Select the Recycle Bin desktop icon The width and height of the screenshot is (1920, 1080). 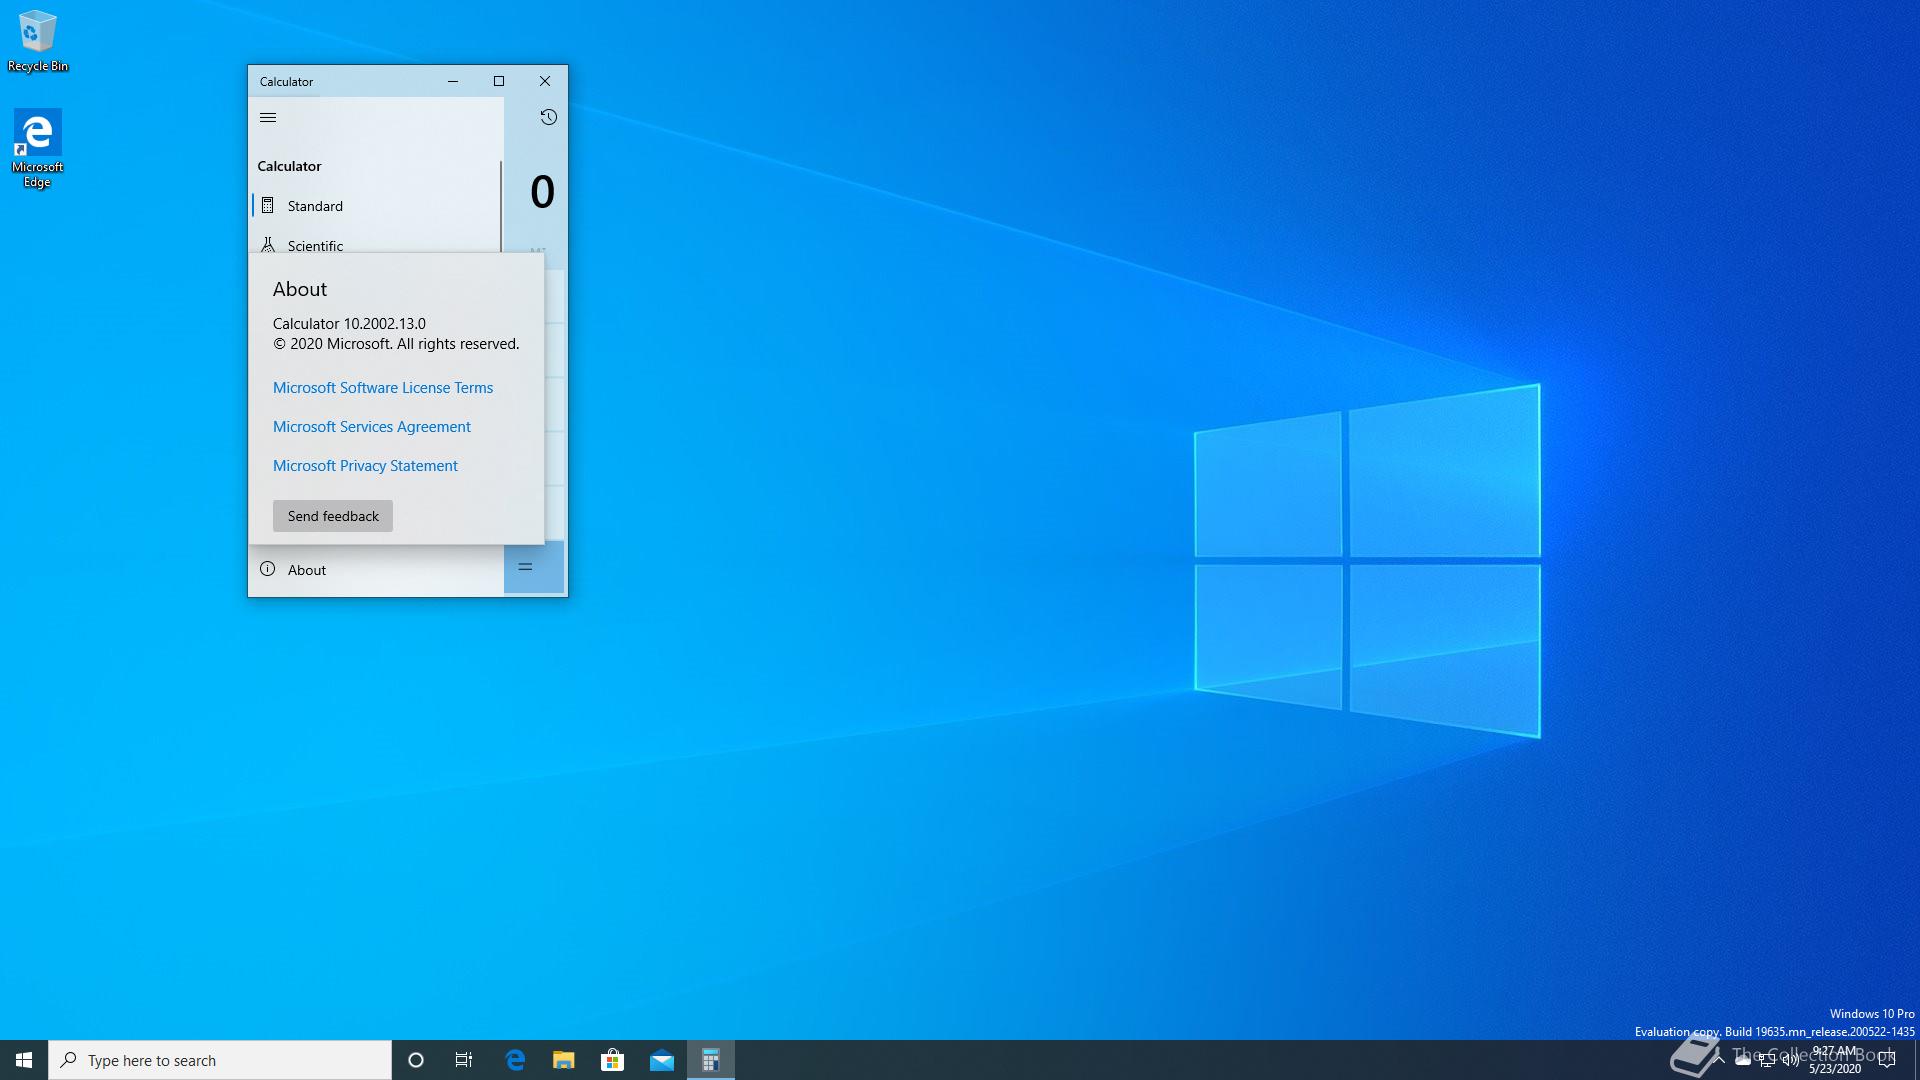pyautogui.click(x=38, y=41)
